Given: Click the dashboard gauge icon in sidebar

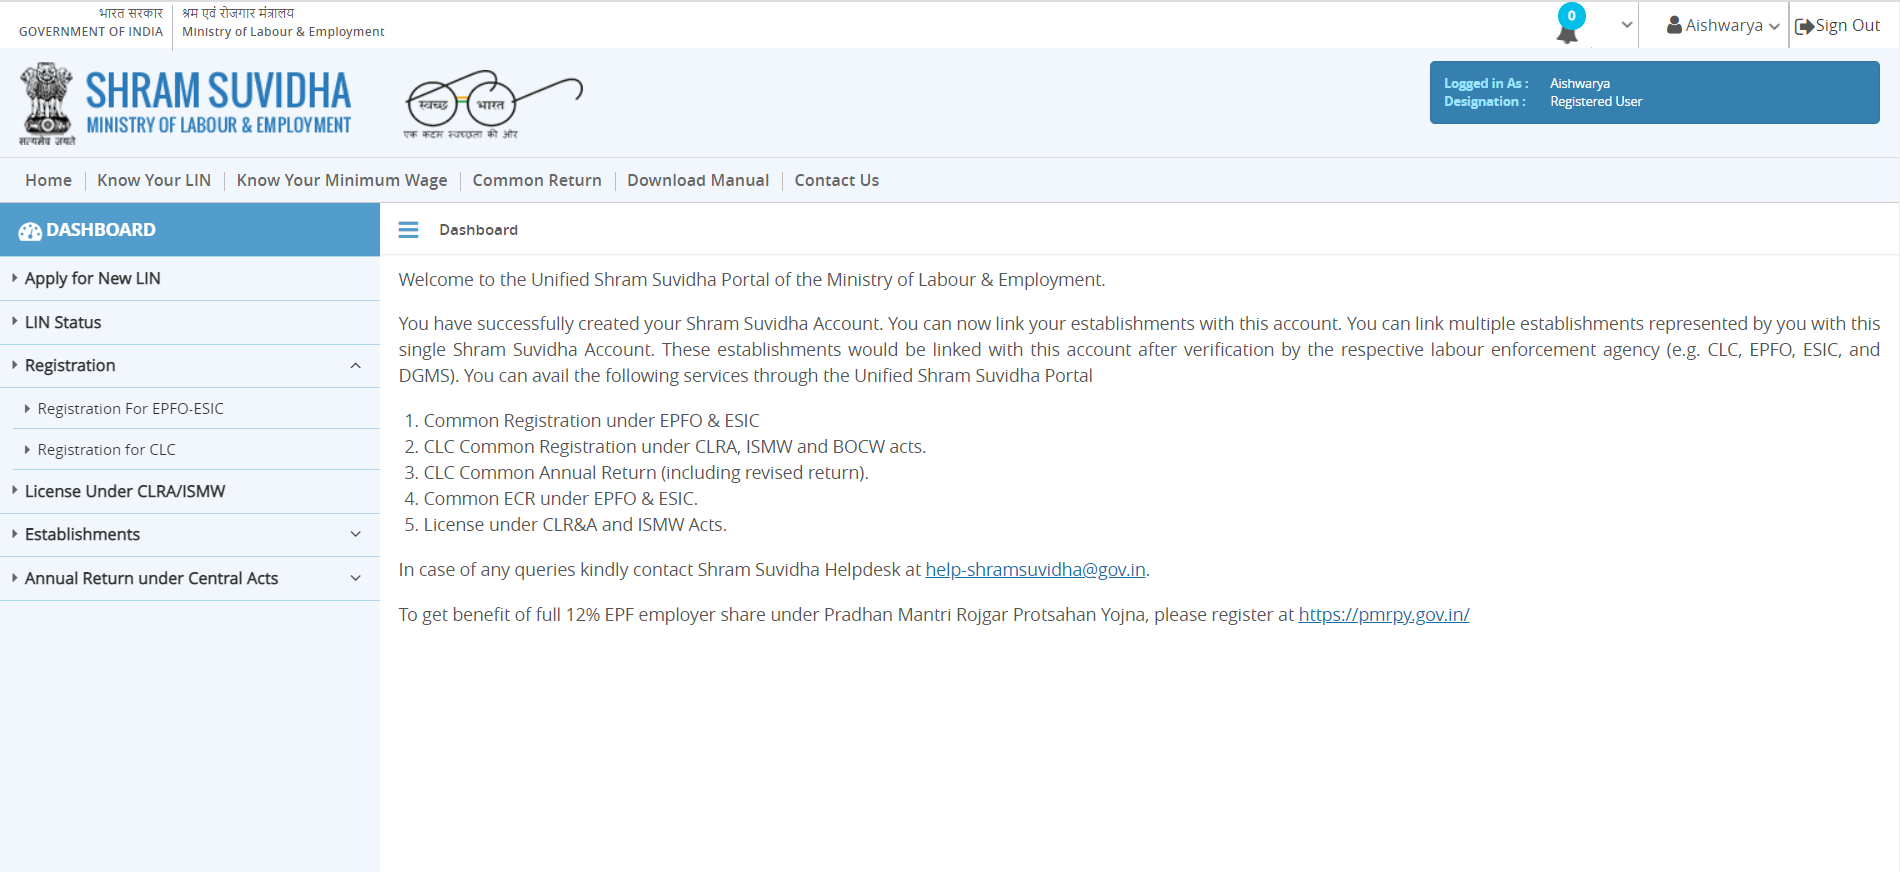Looking at the screenshot, I should [30, 231].
